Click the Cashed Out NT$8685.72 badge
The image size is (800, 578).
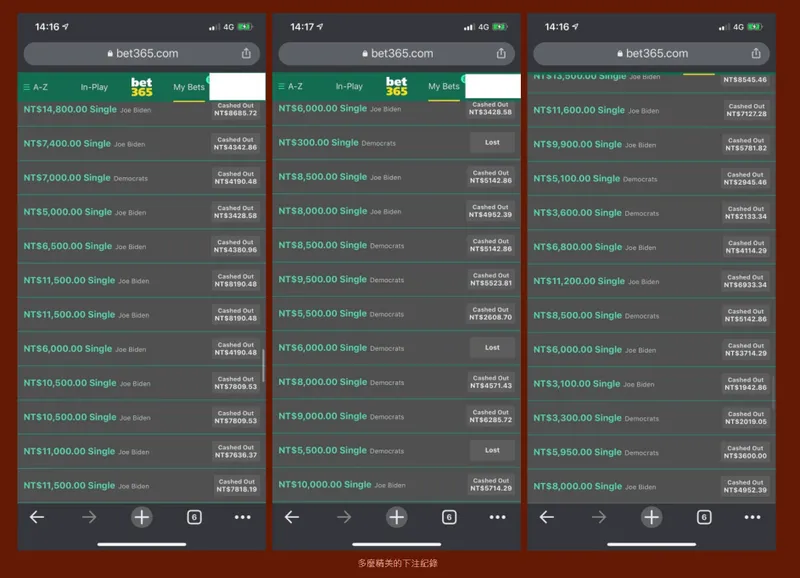click(236, 110)
